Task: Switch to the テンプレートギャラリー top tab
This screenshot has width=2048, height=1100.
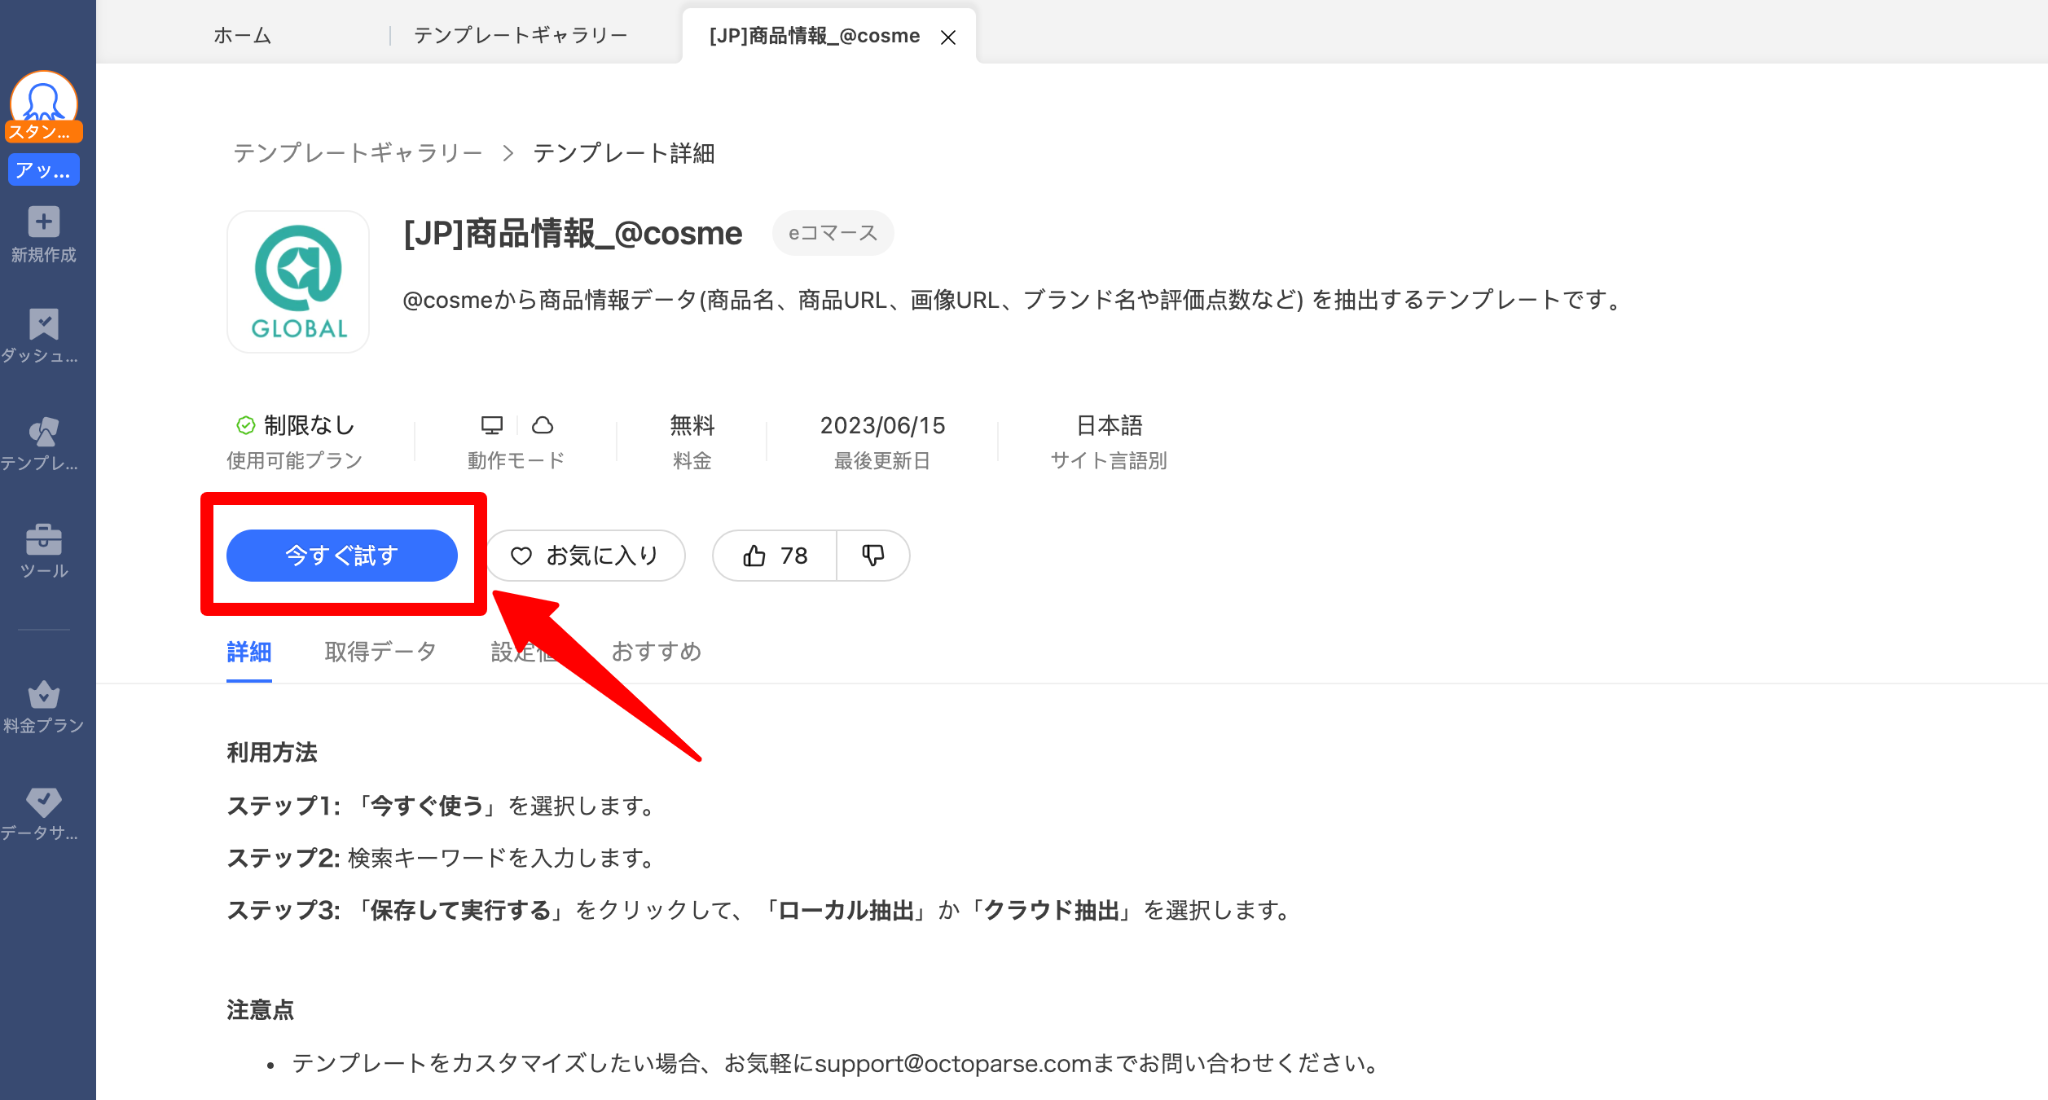Action: [521, 36]
